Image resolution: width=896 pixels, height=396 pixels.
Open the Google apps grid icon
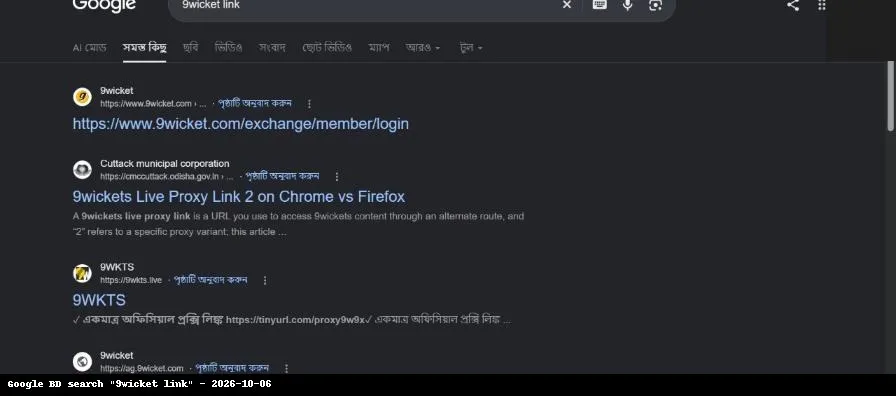point(822,5)
